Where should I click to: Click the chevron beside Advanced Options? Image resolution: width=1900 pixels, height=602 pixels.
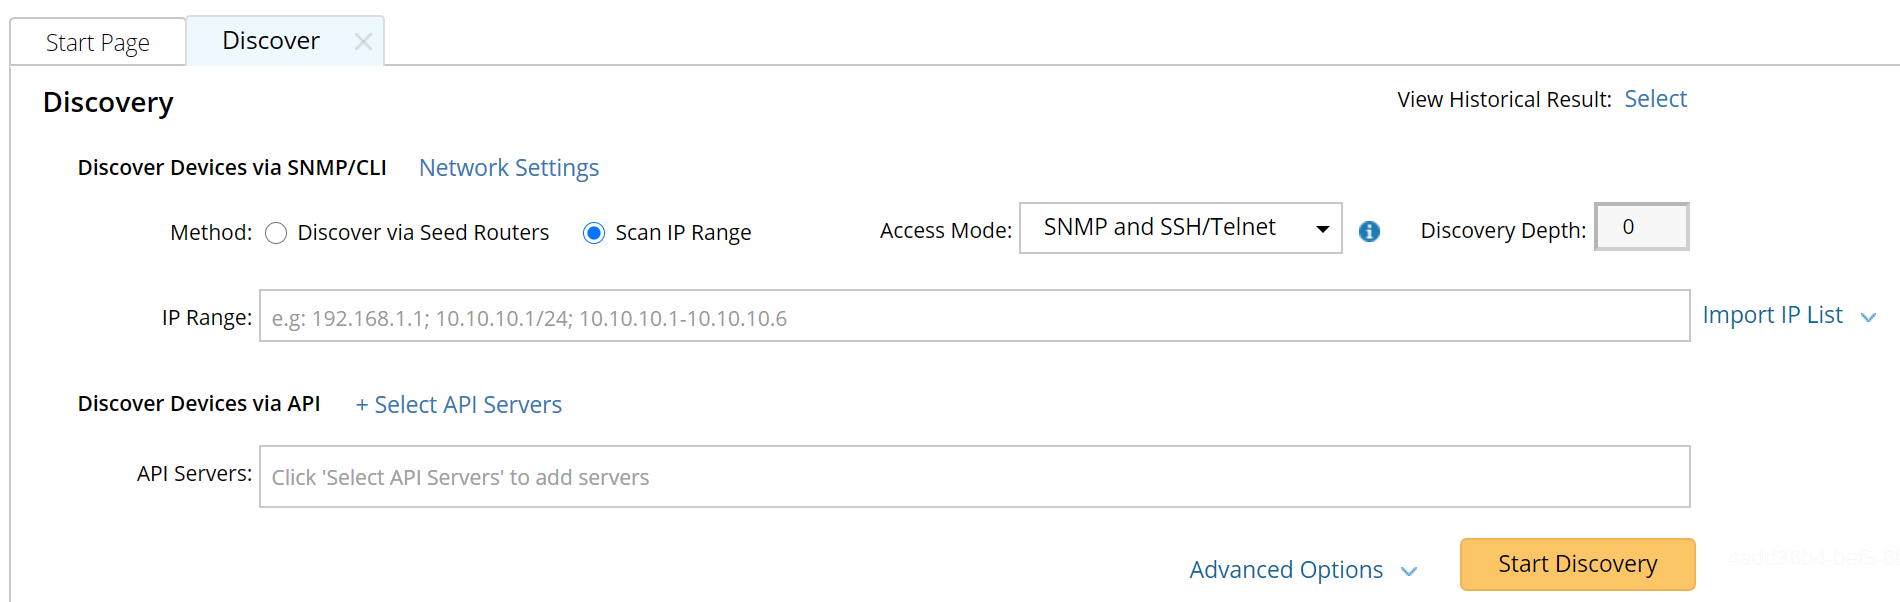1409,571
